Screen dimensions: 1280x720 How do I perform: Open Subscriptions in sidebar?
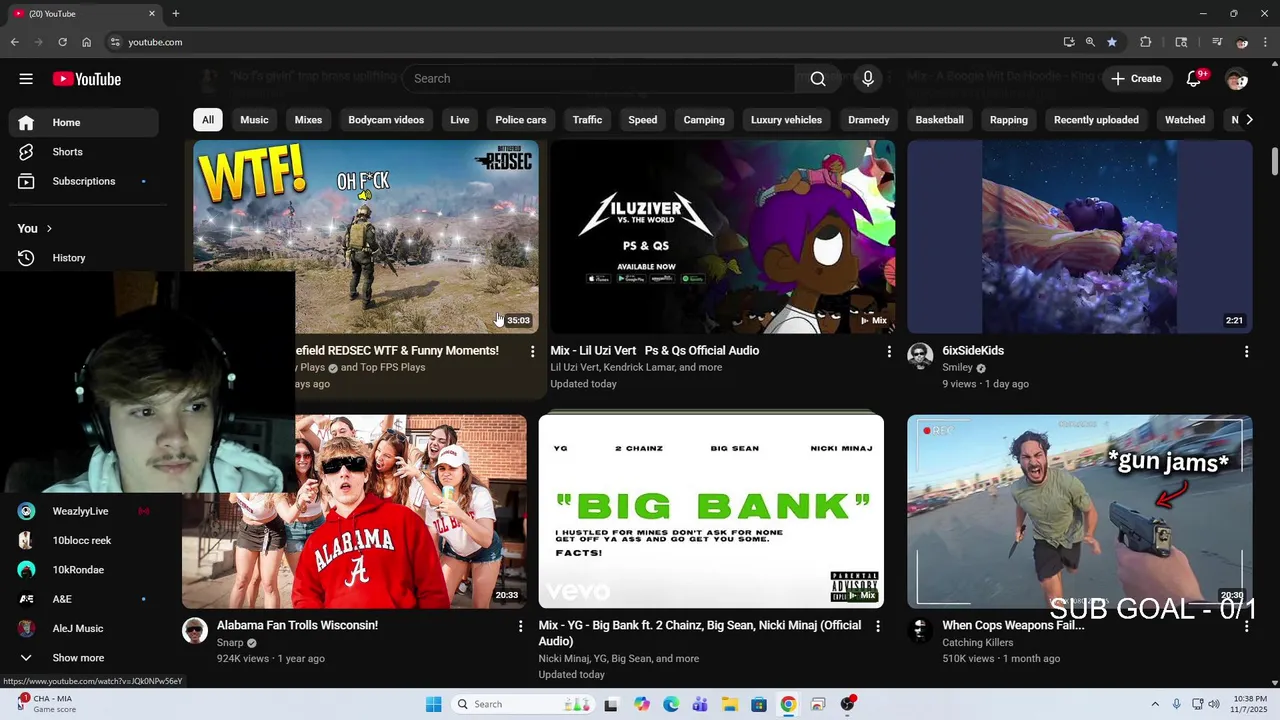84,181
